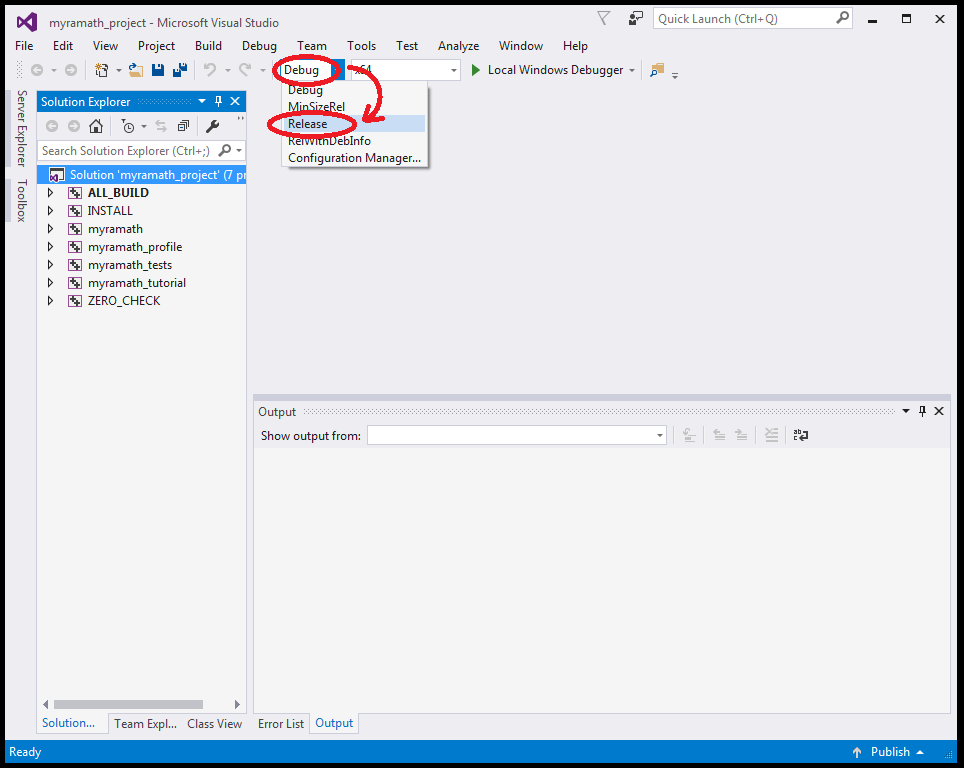Close the Solution Explorer panel
This screenshot has height=768, width=964.
235,101
